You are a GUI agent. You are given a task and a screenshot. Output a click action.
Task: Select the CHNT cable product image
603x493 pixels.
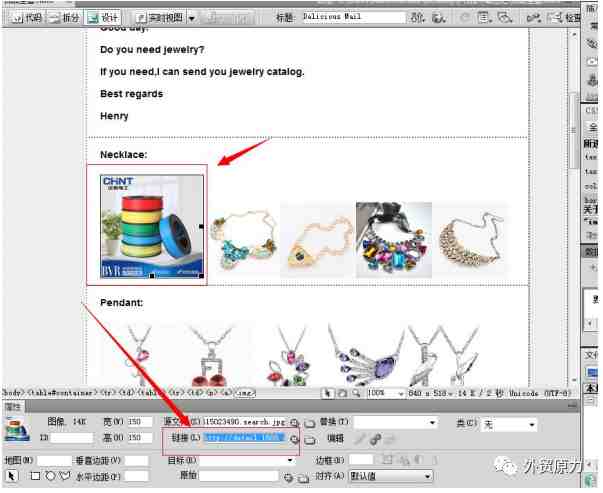point(152,227)
